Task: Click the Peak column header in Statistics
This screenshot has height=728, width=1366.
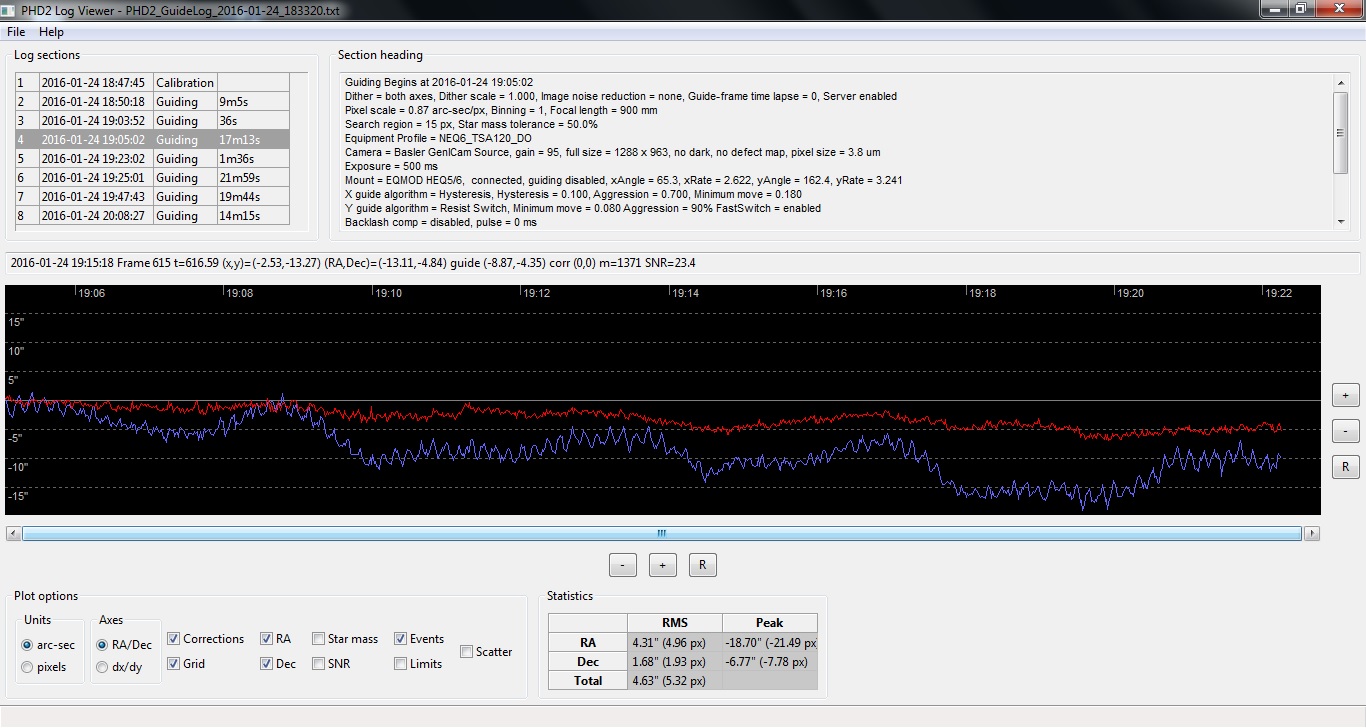Action: coord(770,623)
